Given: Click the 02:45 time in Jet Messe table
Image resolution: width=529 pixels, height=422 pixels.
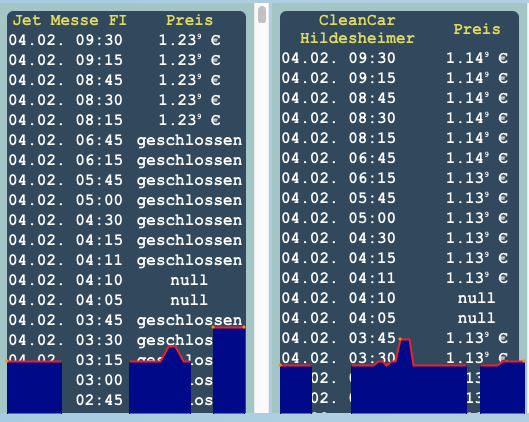Looking at the screenshot, I should pyautogui.click(x=99, y=400).
